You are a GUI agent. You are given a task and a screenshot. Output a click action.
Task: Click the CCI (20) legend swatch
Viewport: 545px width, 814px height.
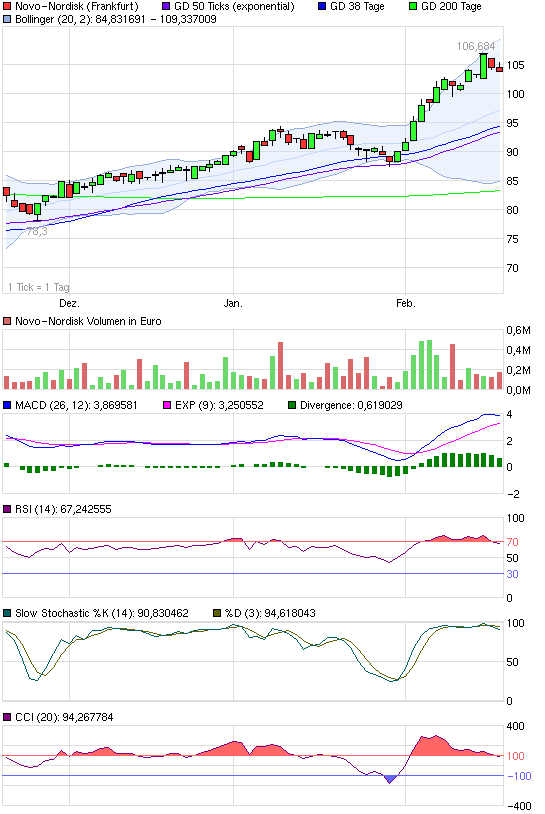click(x=7, y=717)
